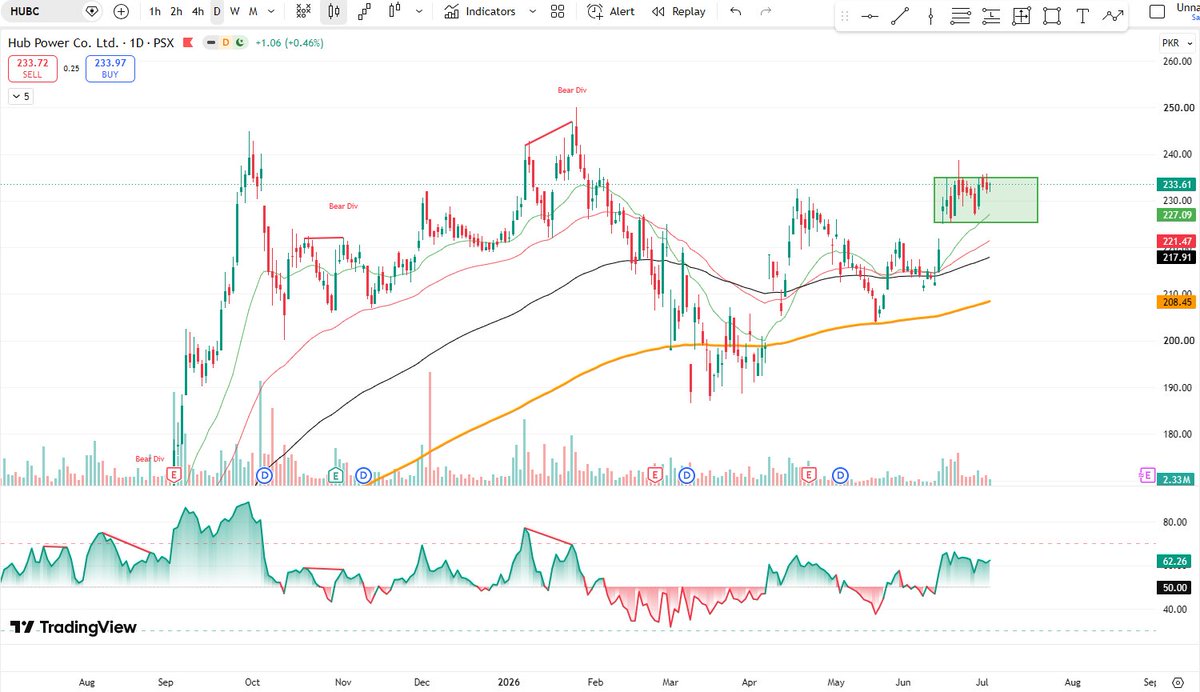Click the volume 2.33M label
Screen dimensions: 1200x692
(1176, 479)
